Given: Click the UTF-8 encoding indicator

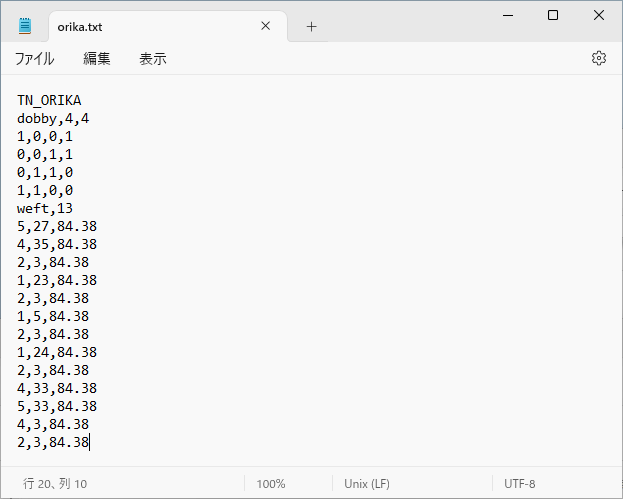Looking at the screenshot, I should (519, 484).
